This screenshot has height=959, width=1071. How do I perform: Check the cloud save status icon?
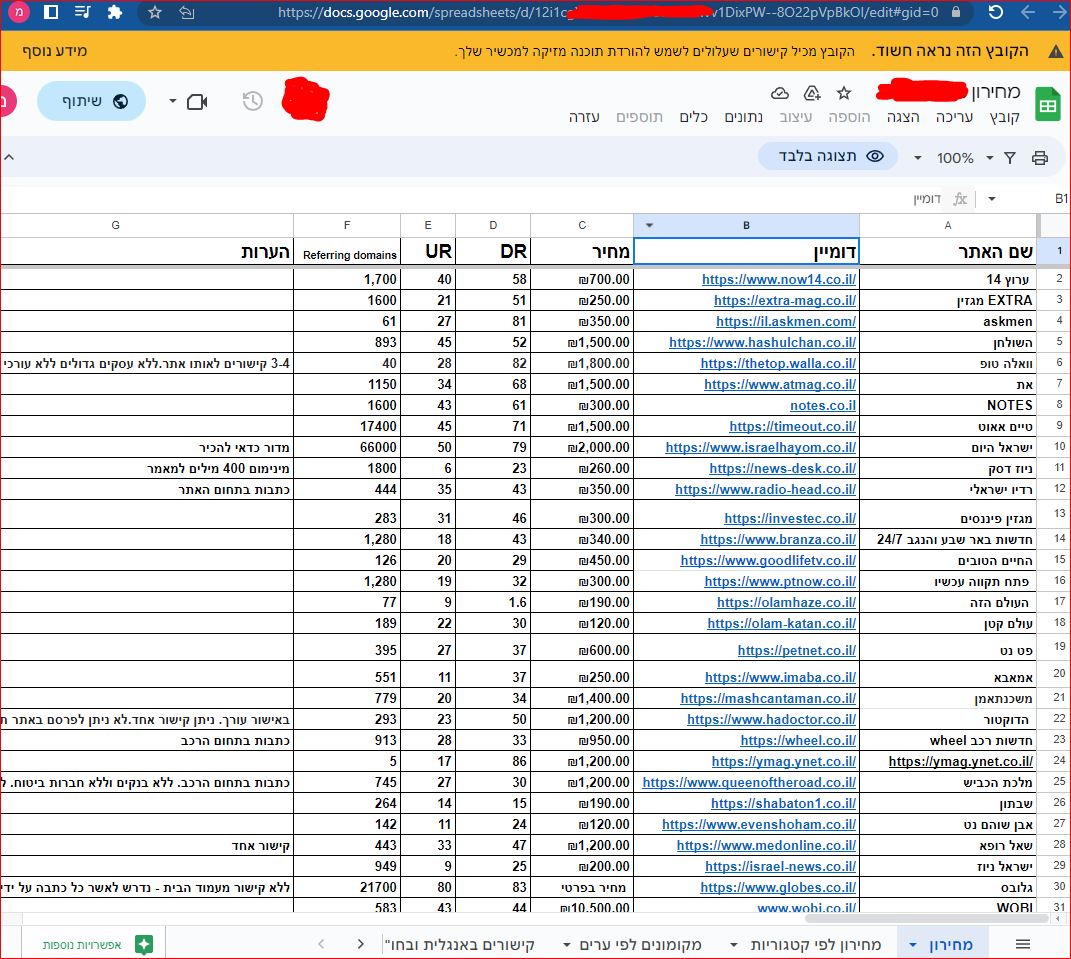[x=779, y=93]
